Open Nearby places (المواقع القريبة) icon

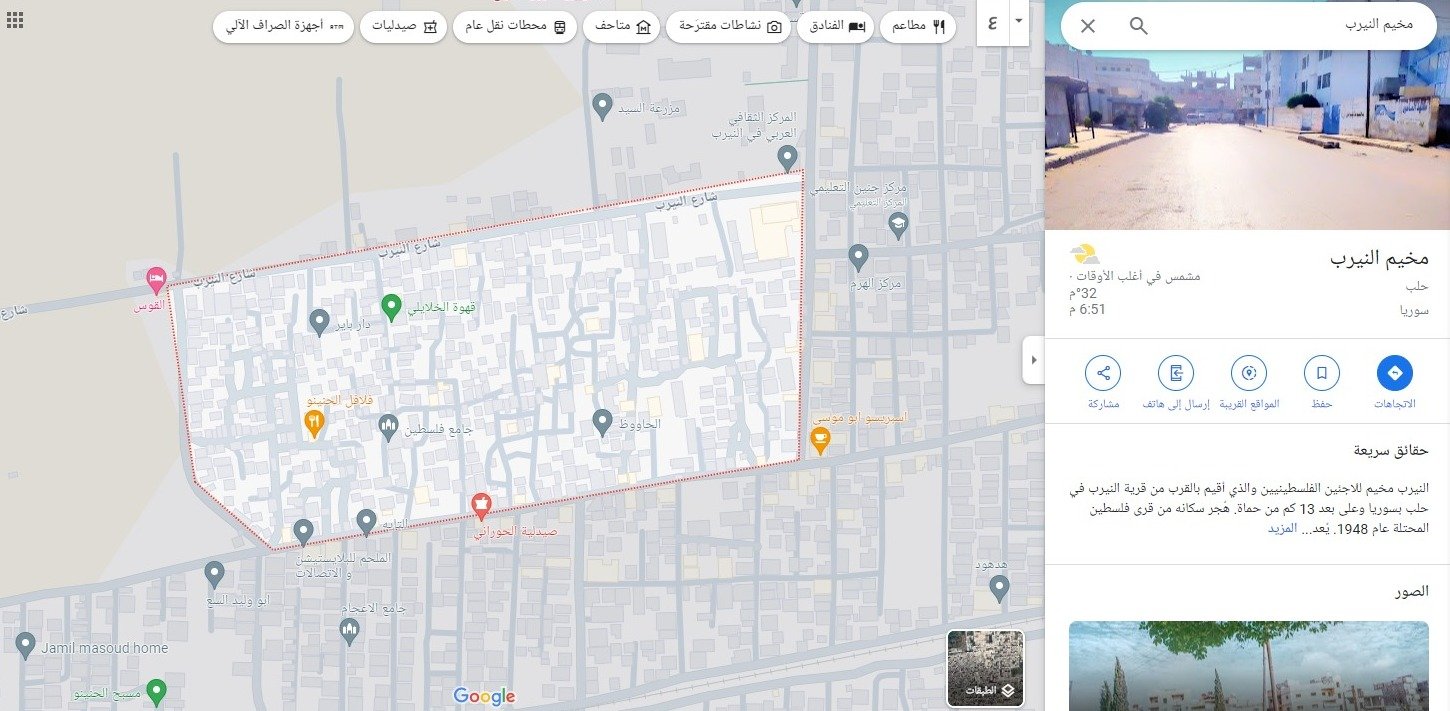(x=1248, y=374)
